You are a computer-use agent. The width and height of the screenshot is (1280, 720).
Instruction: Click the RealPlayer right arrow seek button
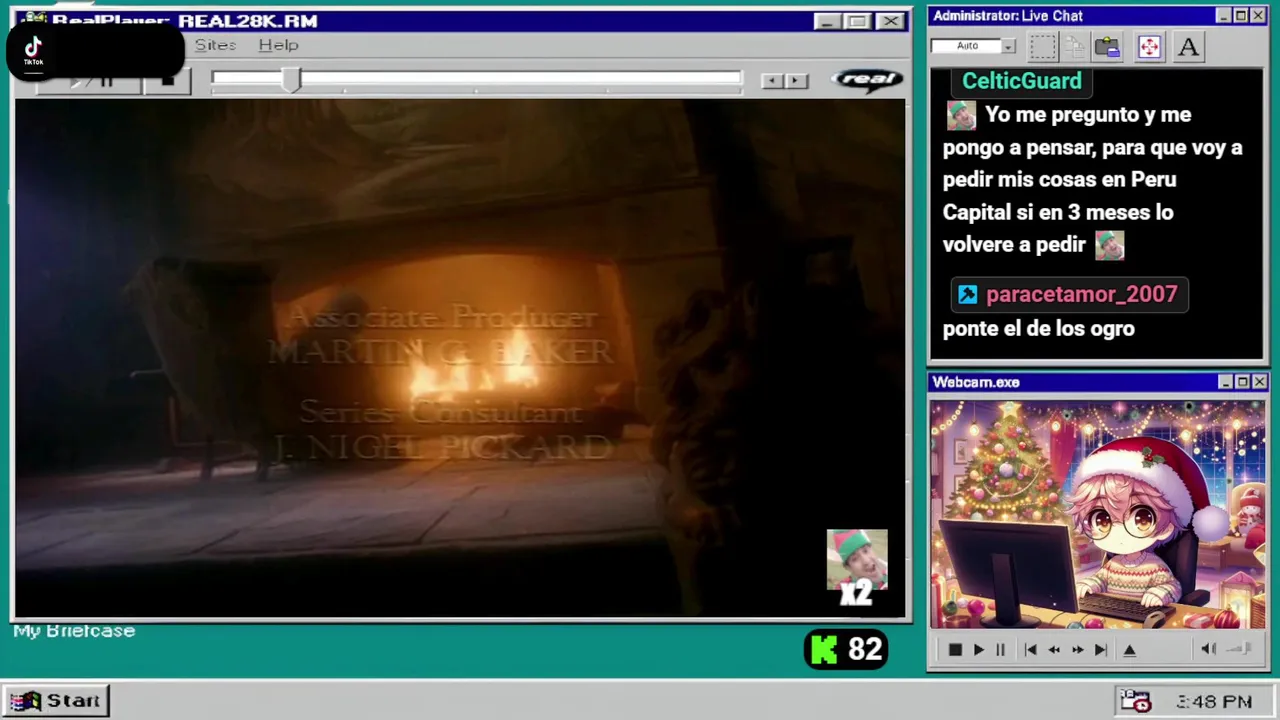(796, 81)
